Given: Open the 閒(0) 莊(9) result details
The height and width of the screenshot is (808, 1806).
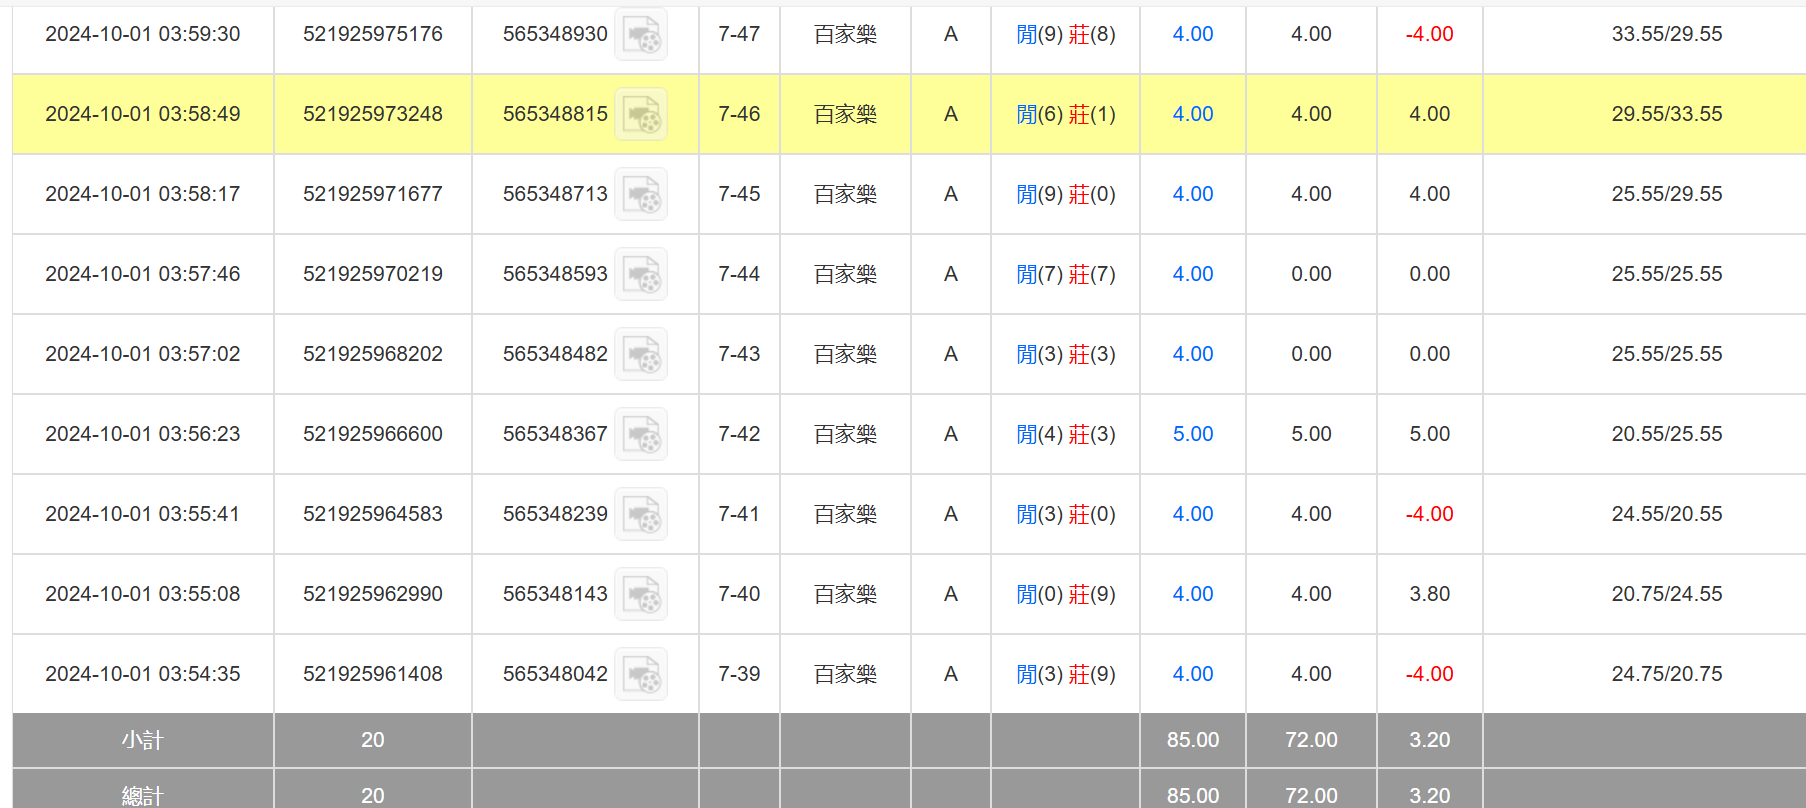Looking at the screenshot, I should [1065, 594].
